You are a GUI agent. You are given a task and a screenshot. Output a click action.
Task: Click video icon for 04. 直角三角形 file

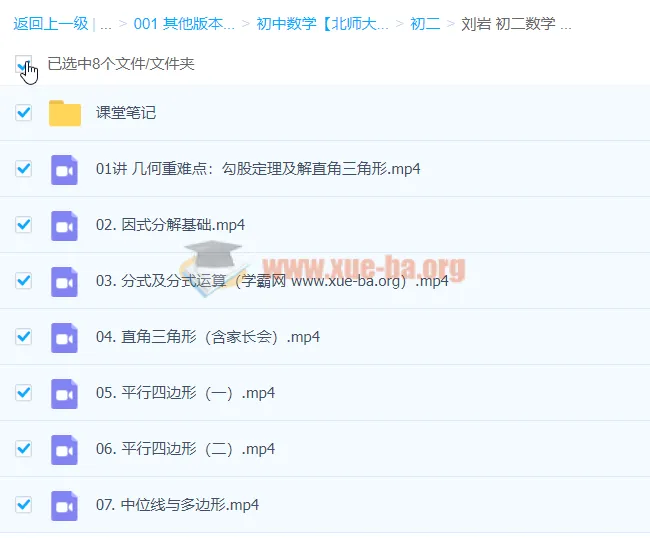click(65, 337)
